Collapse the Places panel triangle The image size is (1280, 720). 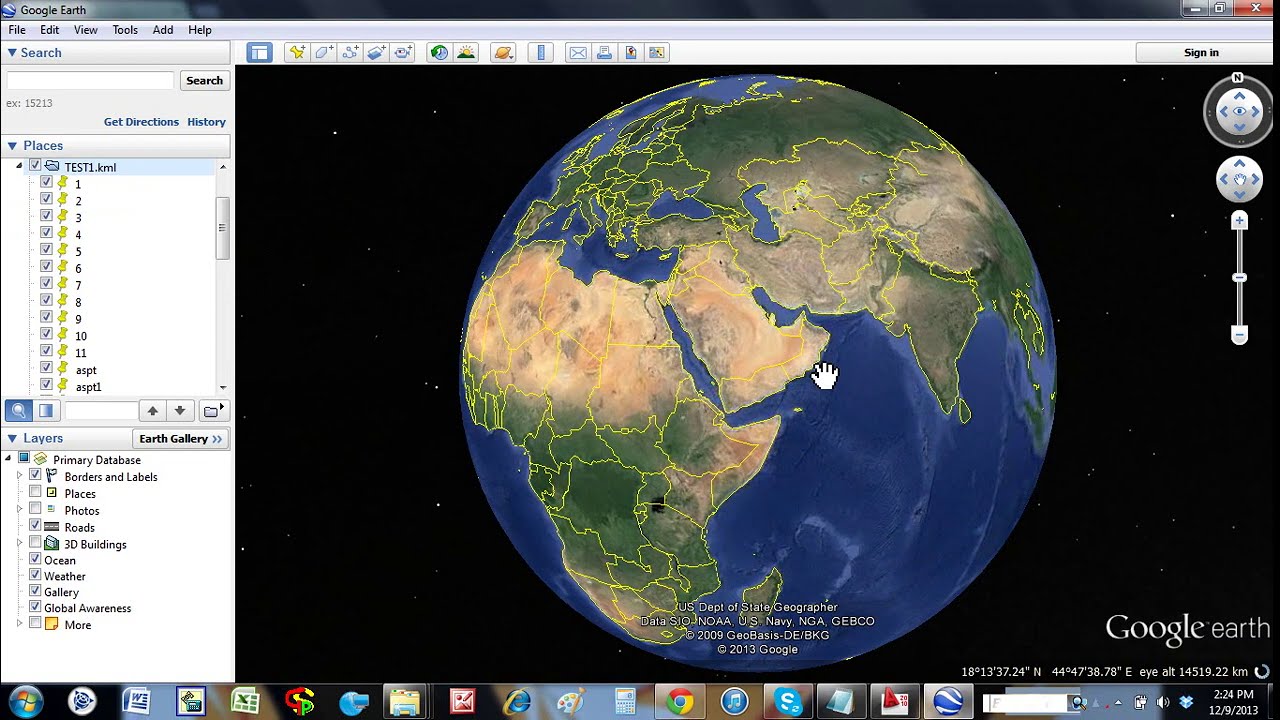point(12,146)
